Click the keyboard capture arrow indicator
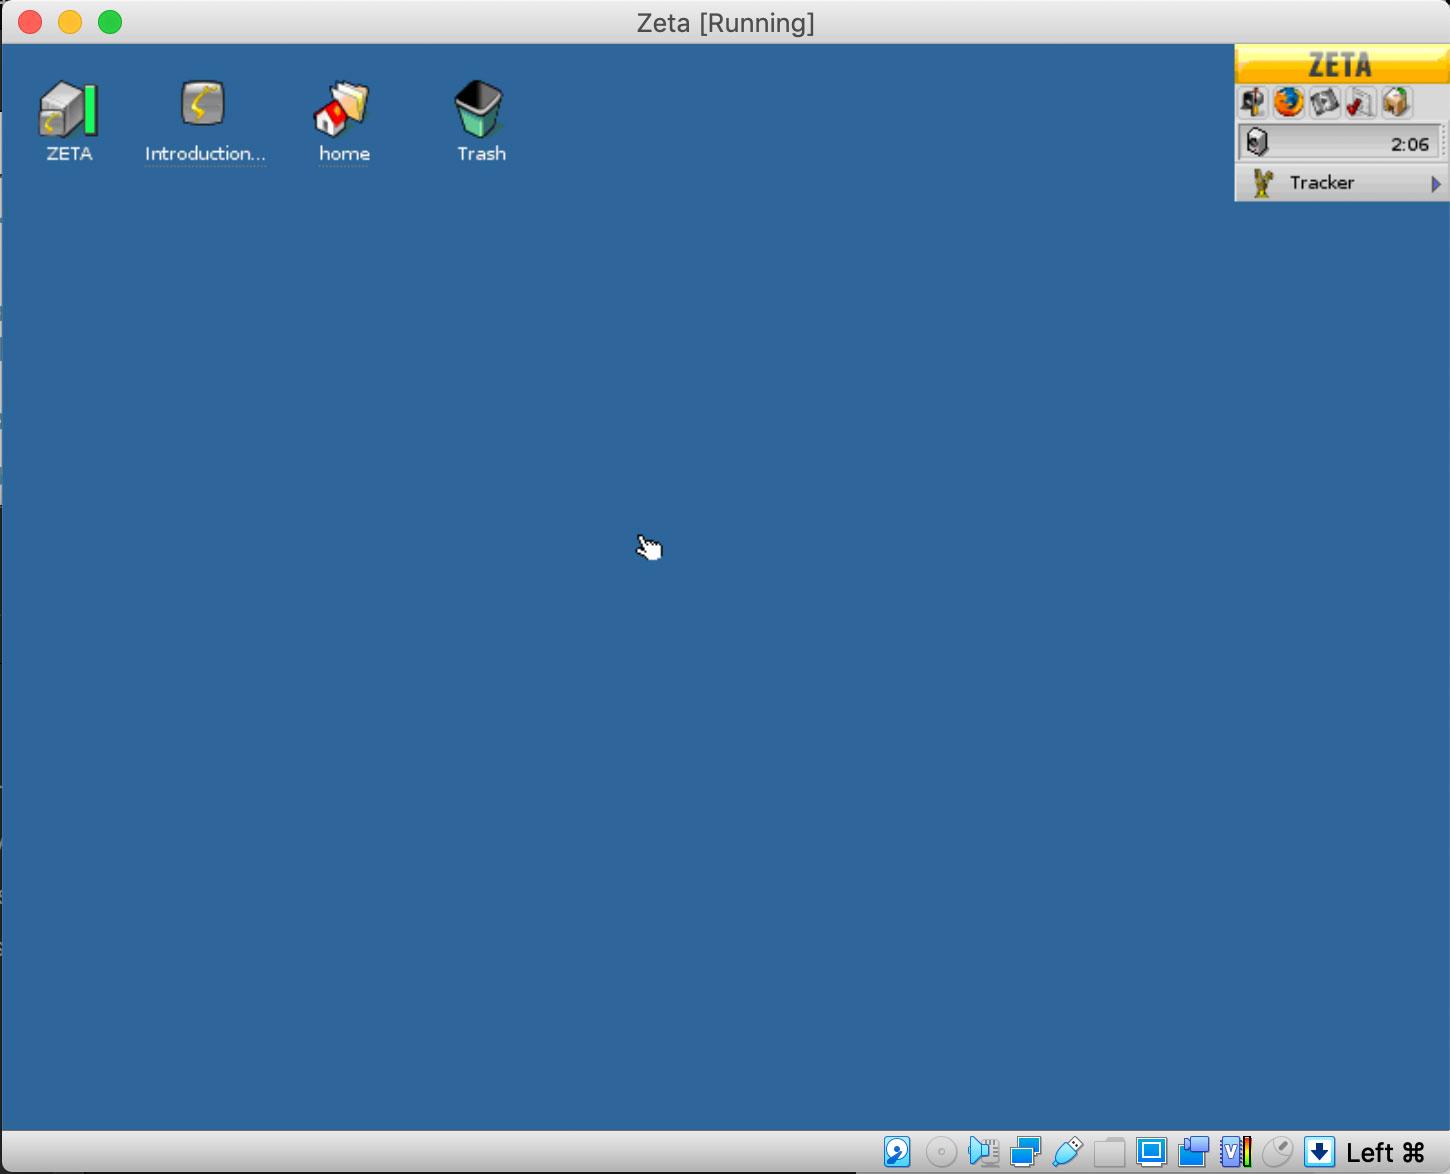 [x=1319, y=1152]
